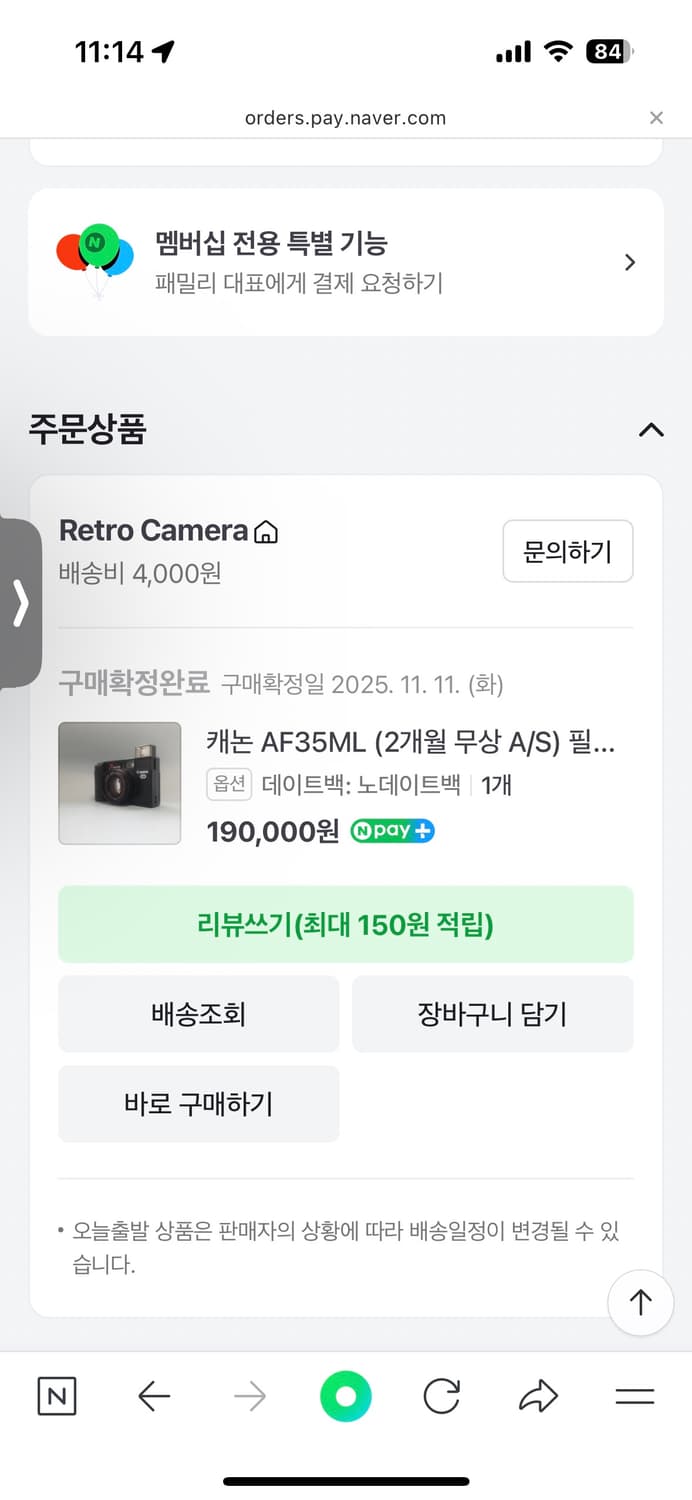Tap the refresh icon in bottom toolbar
692x1500 pixels.
pyautogui.click(x=441, y=1397)
